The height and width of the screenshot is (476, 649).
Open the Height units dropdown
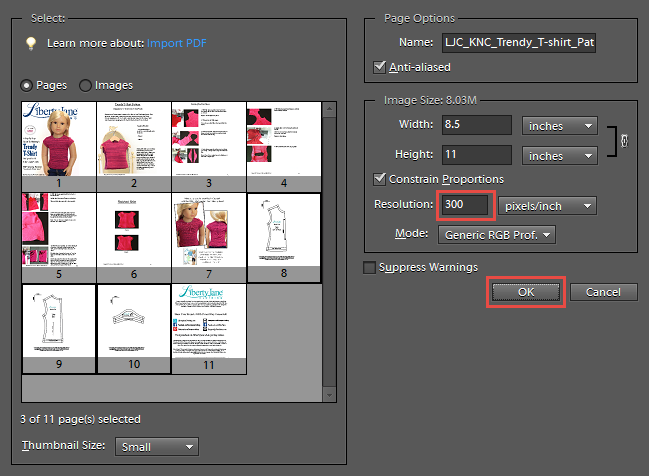pyautogui.click(x=559, y=156)
